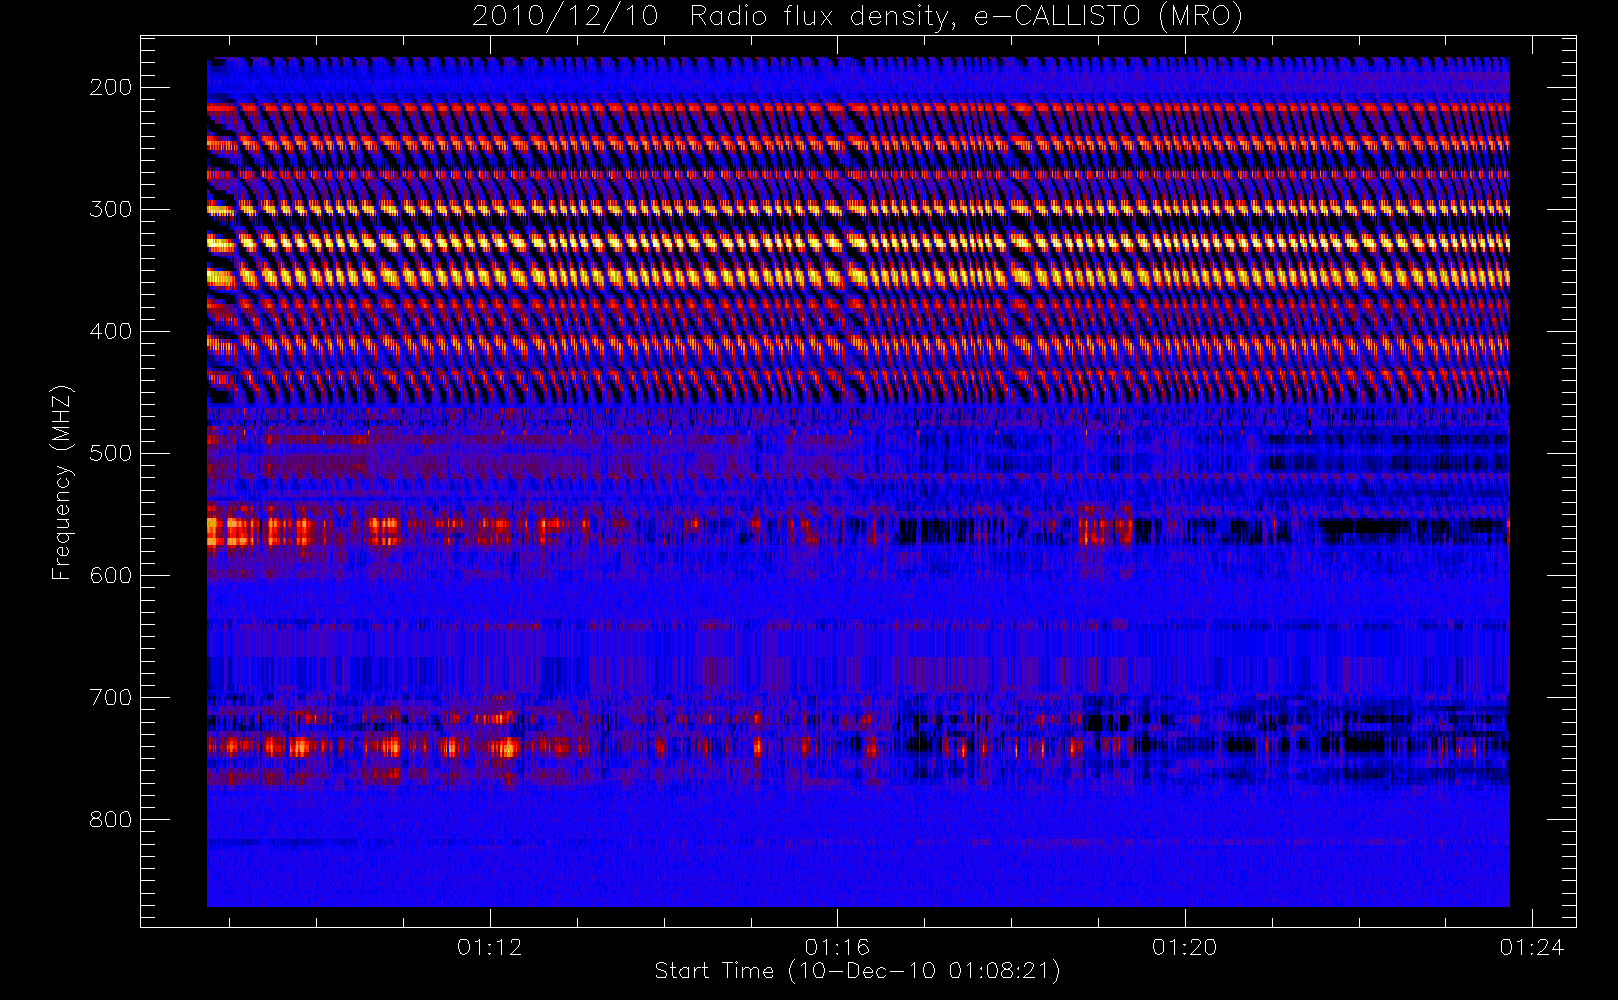
Task: Click the date "2010/12/10" in the title
Action: point(564,17)
